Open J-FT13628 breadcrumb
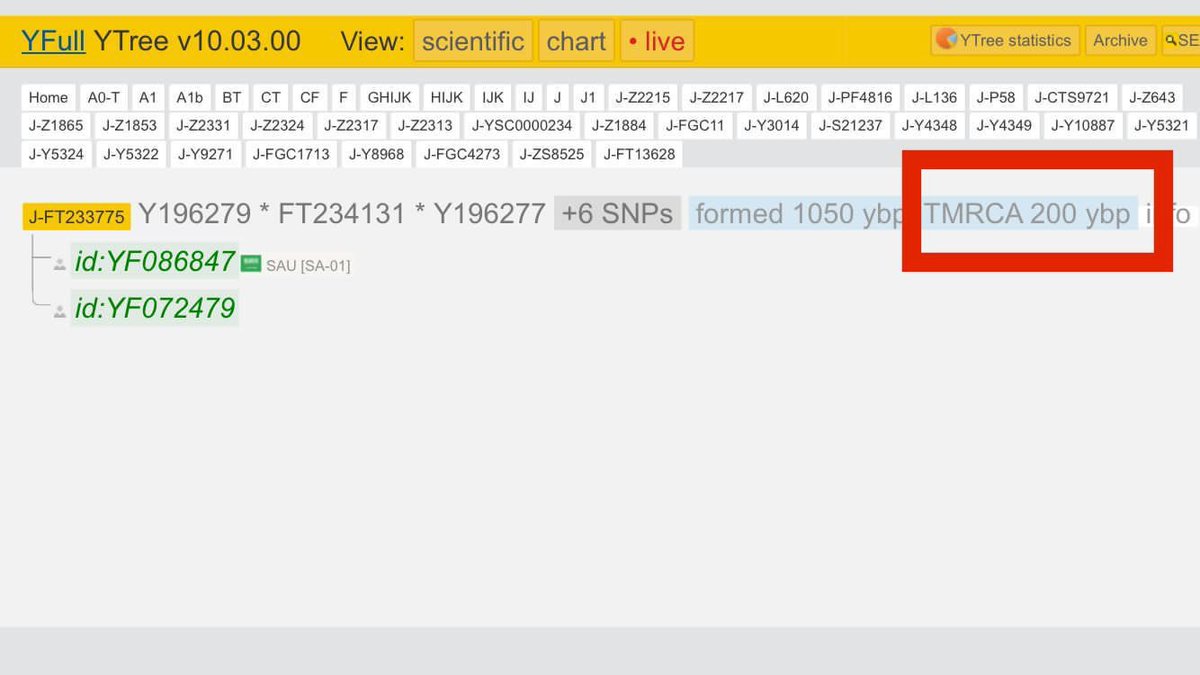Viewport: 1200px width, 675px height. (639, 154)
